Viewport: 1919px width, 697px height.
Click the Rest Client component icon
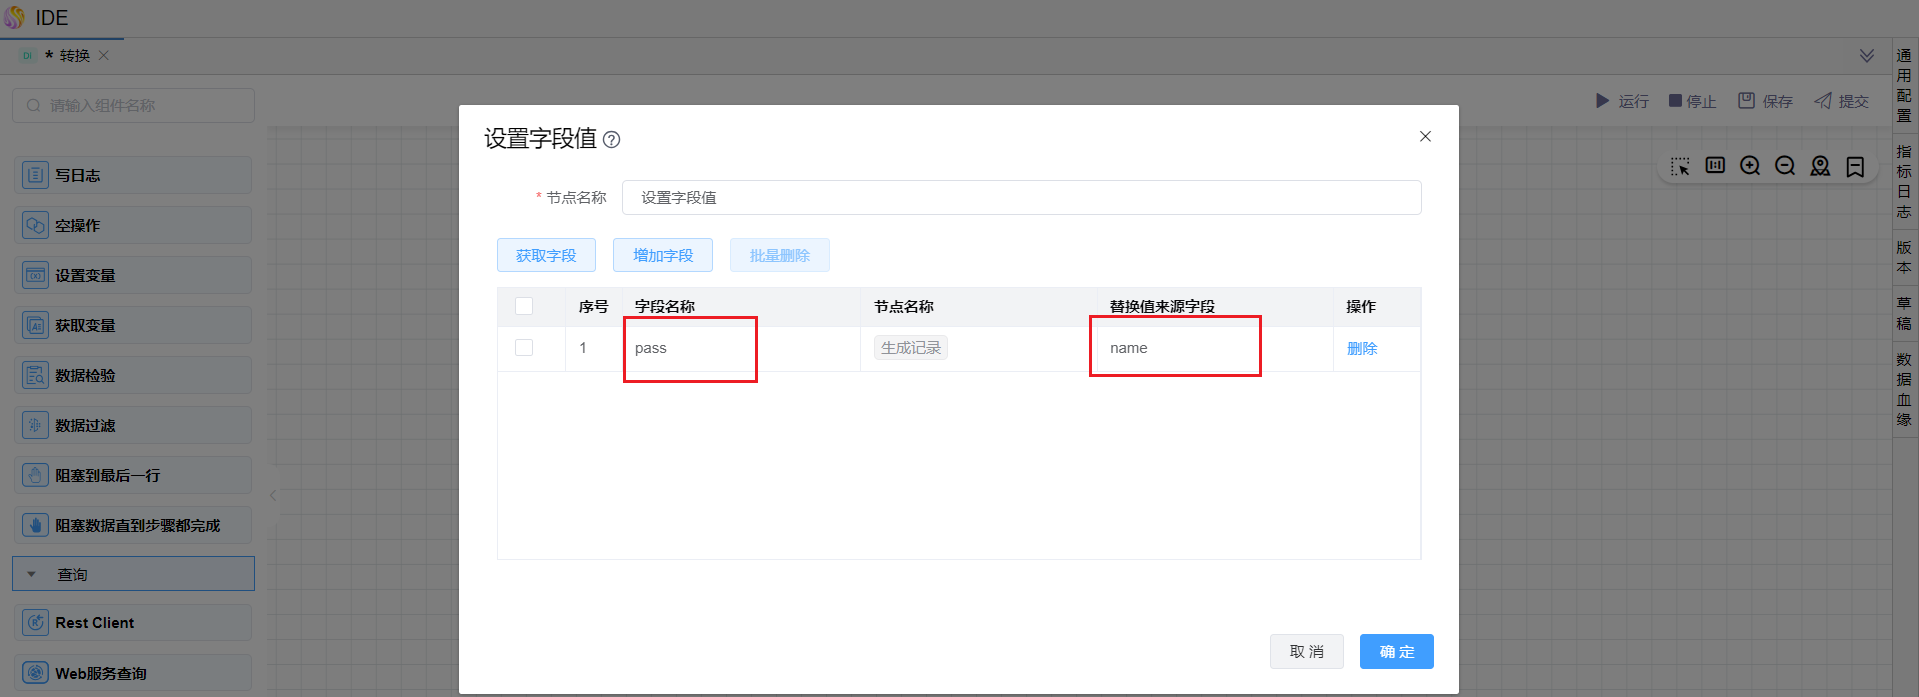(36, 623)
